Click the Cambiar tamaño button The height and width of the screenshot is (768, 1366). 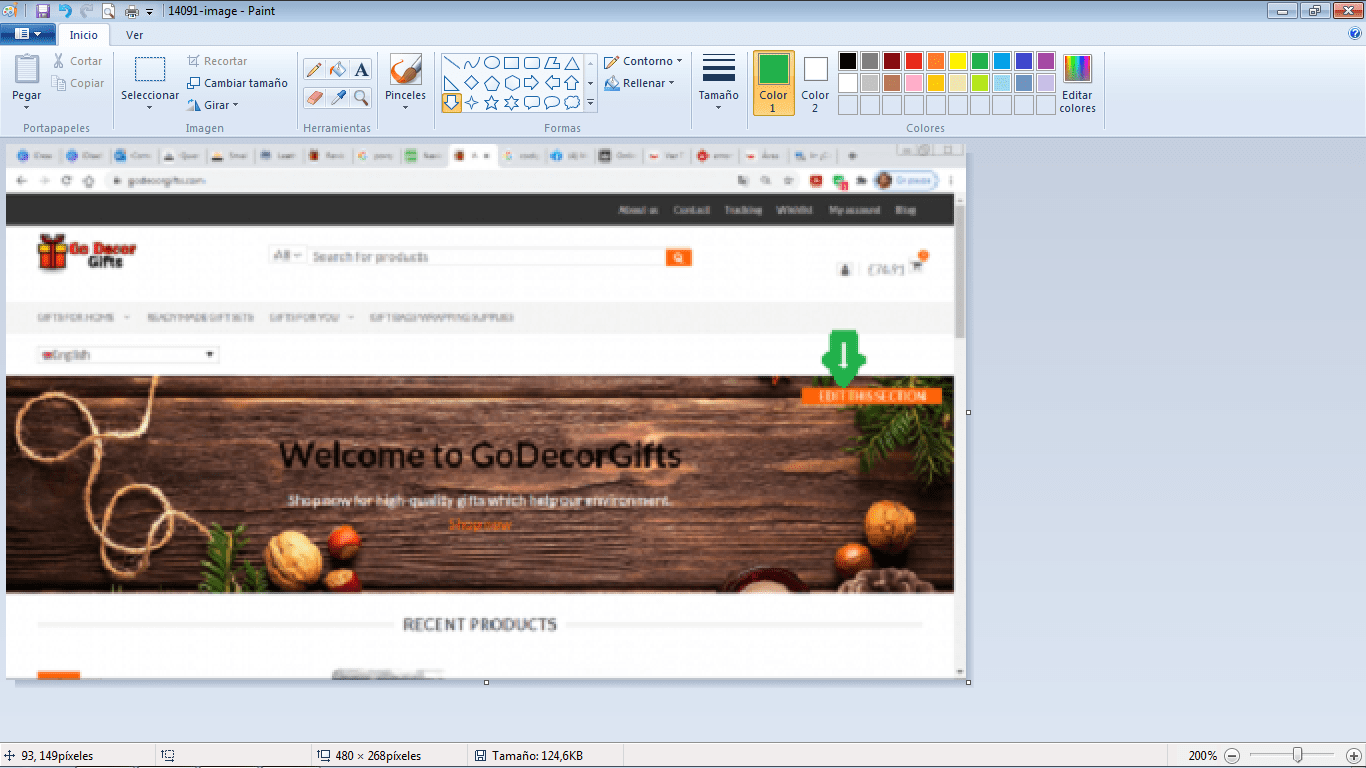click(237, 83)
